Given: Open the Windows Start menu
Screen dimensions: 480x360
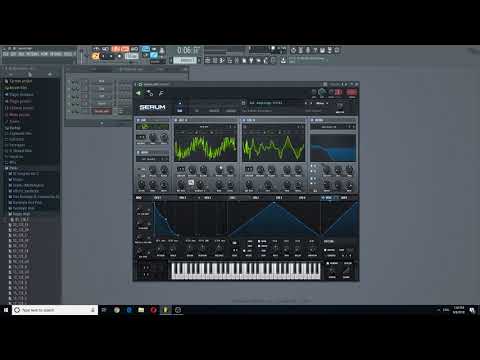Looking at the screenshot, I should click(x=6, y=310).
